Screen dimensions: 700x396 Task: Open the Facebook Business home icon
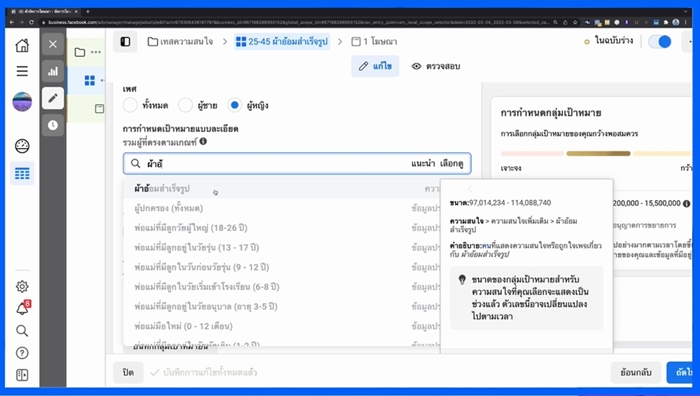tap(22, 45)
